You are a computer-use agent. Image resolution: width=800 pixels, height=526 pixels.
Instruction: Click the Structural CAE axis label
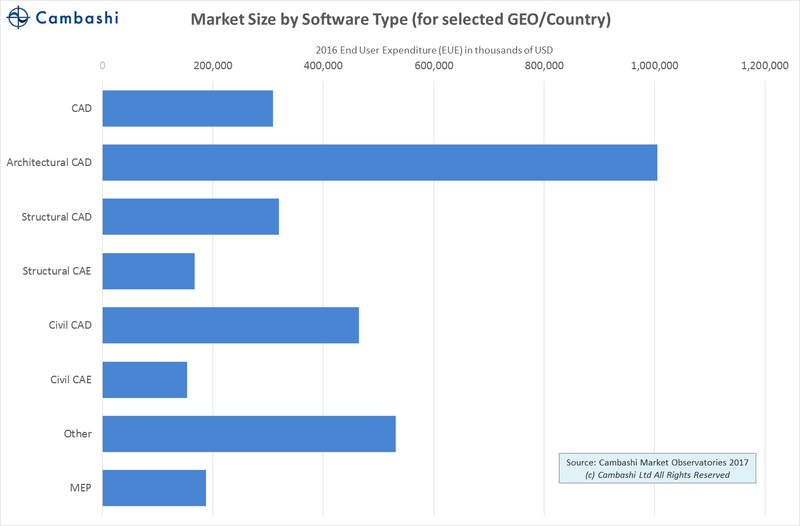click(57, 271)
